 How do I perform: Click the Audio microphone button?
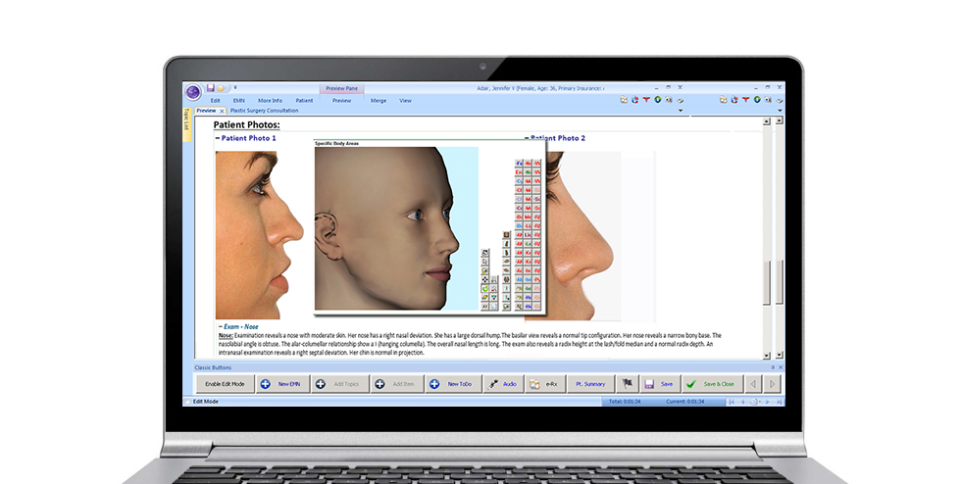coord(502,383)
